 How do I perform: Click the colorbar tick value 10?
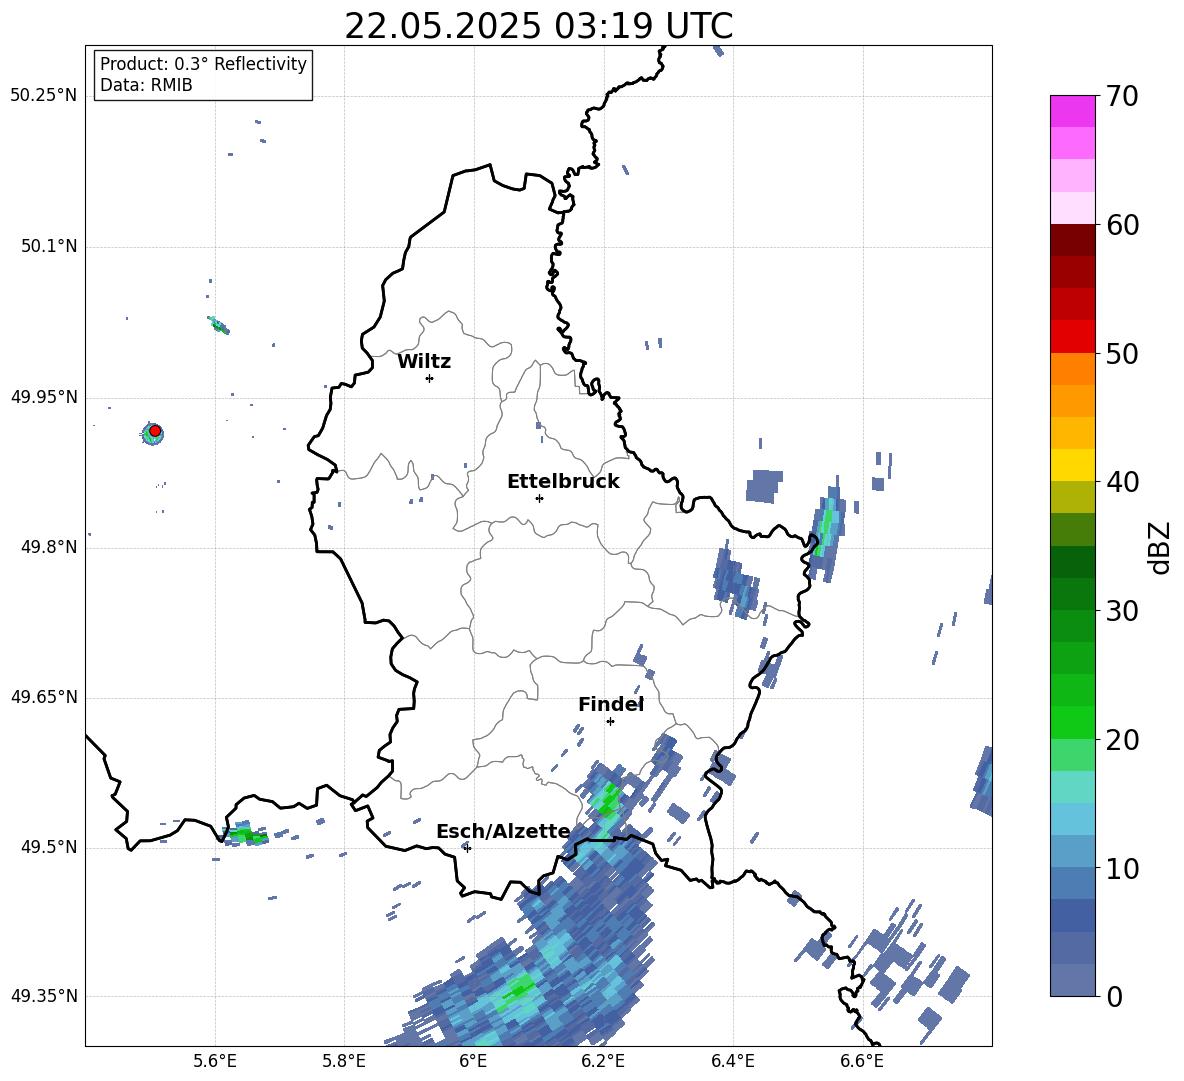click(x=1122, y=868)
